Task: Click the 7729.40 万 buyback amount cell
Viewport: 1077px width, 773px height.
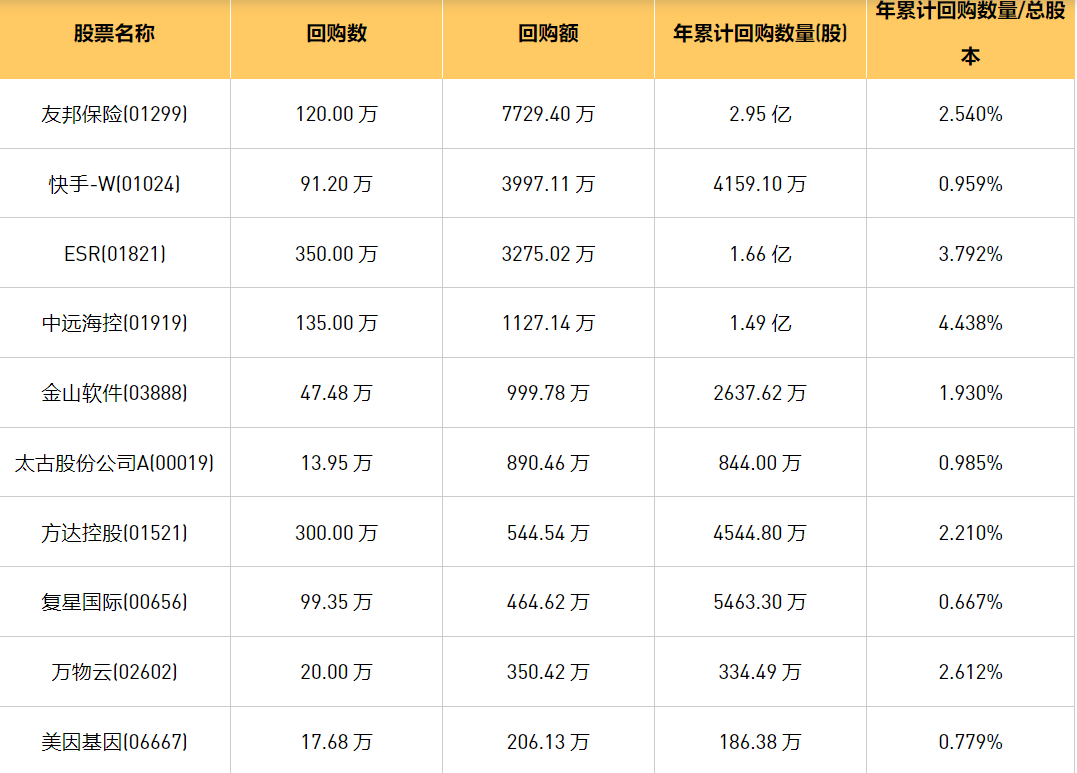Action: click(x=548, y=114)
